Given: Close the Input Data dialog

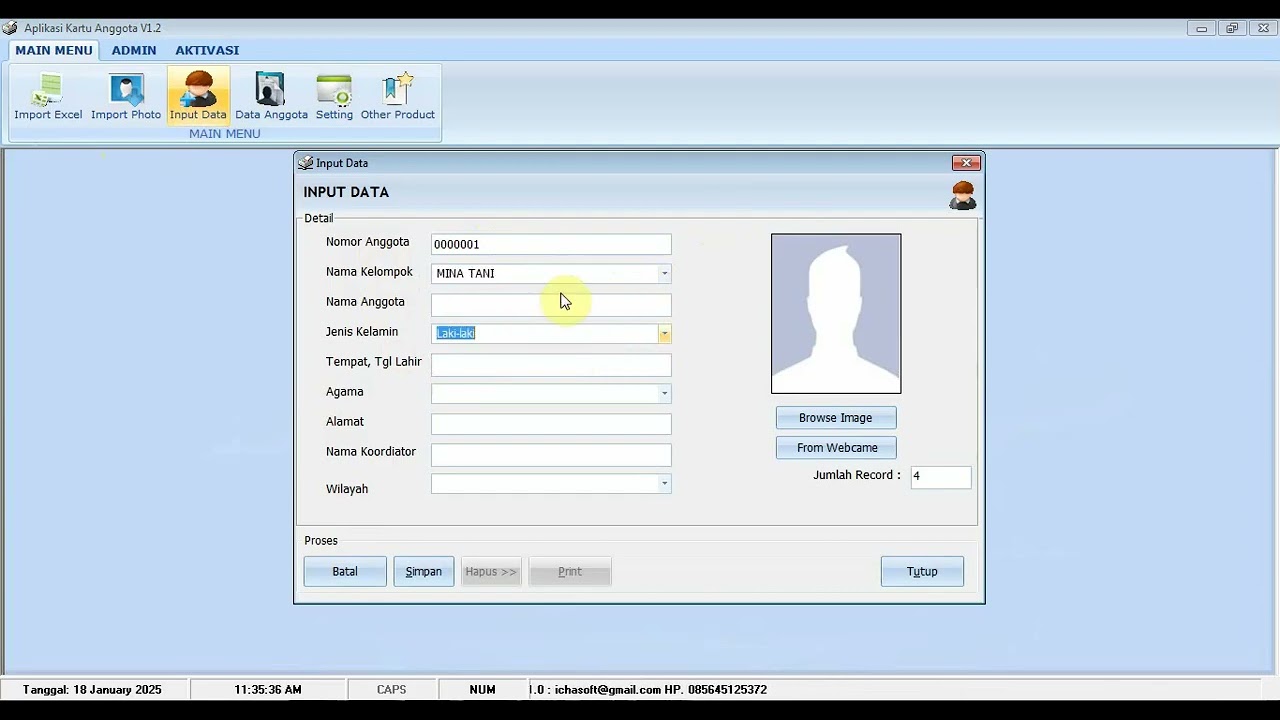Looking at the screenshot, I should [x=966, y=163].
